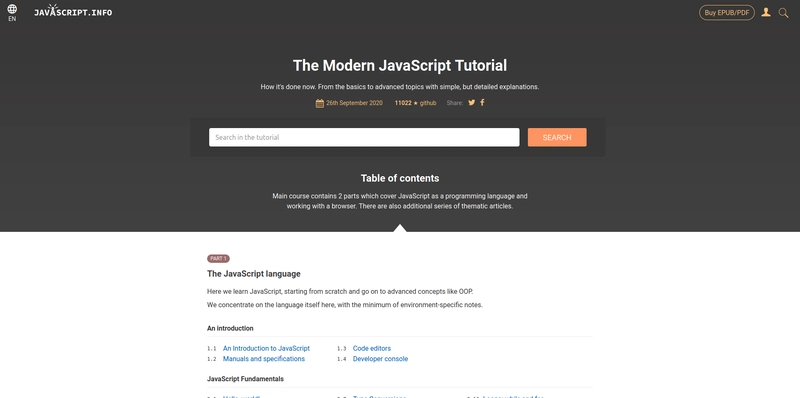Share the tutorial via Facebook icon
This screenshot has width=800, height=398.
pyautogui.click(x=482, y=103)
